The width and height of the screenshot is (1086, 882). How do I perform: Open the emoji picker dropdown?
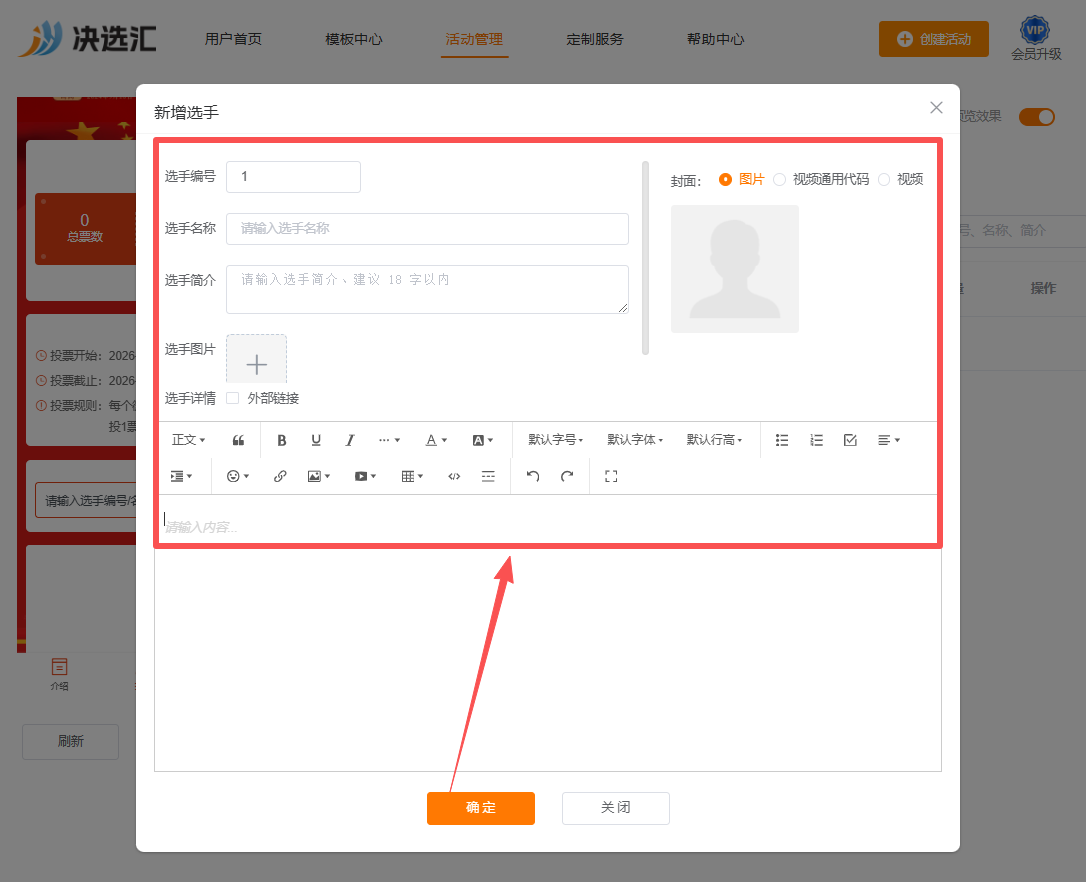coord(238,476)
